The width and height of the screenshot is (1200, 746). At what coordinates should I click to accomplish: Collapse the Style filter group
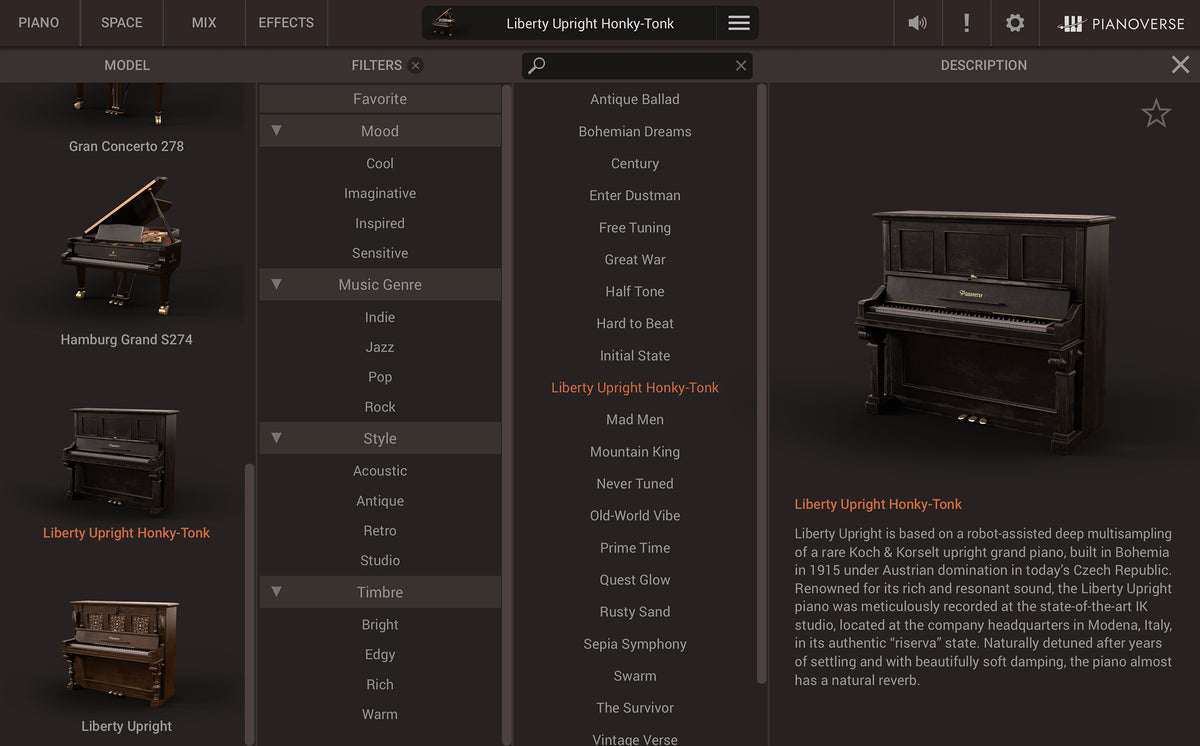(276, 438)
